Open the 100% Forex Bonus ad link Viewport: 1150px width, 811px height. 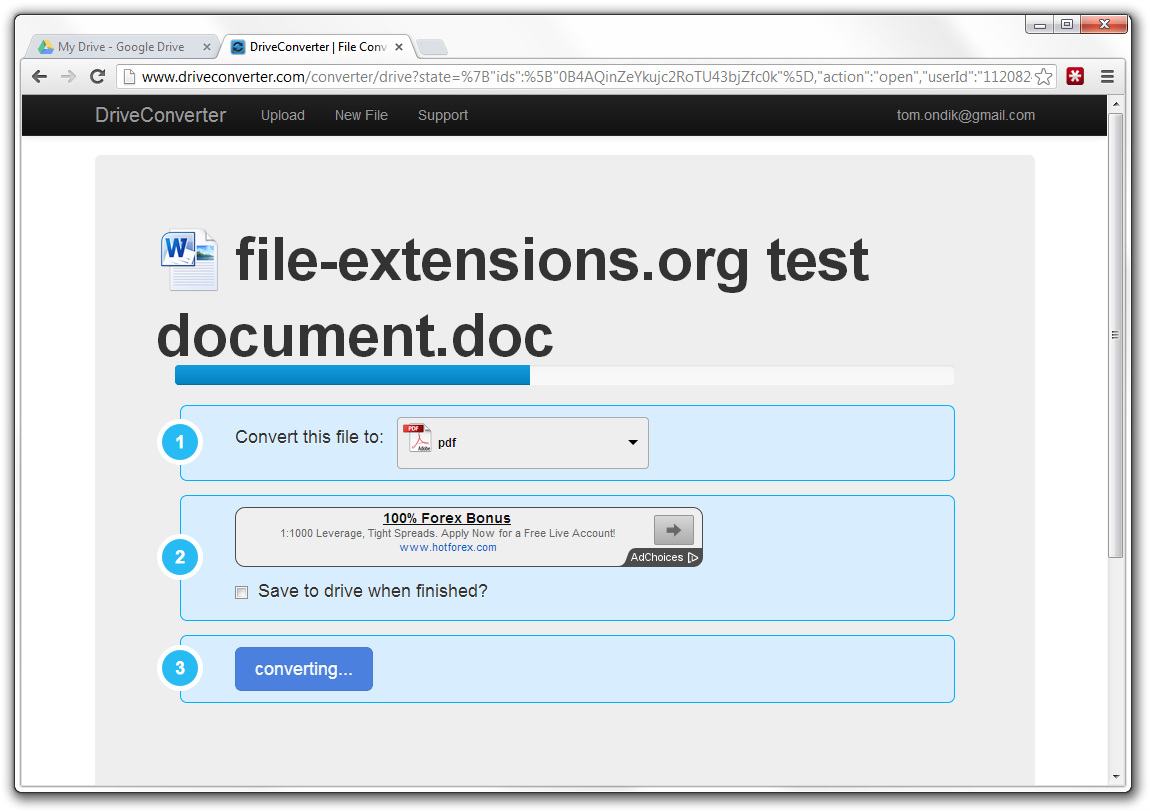pyautogui.click(x=447, y=518)
